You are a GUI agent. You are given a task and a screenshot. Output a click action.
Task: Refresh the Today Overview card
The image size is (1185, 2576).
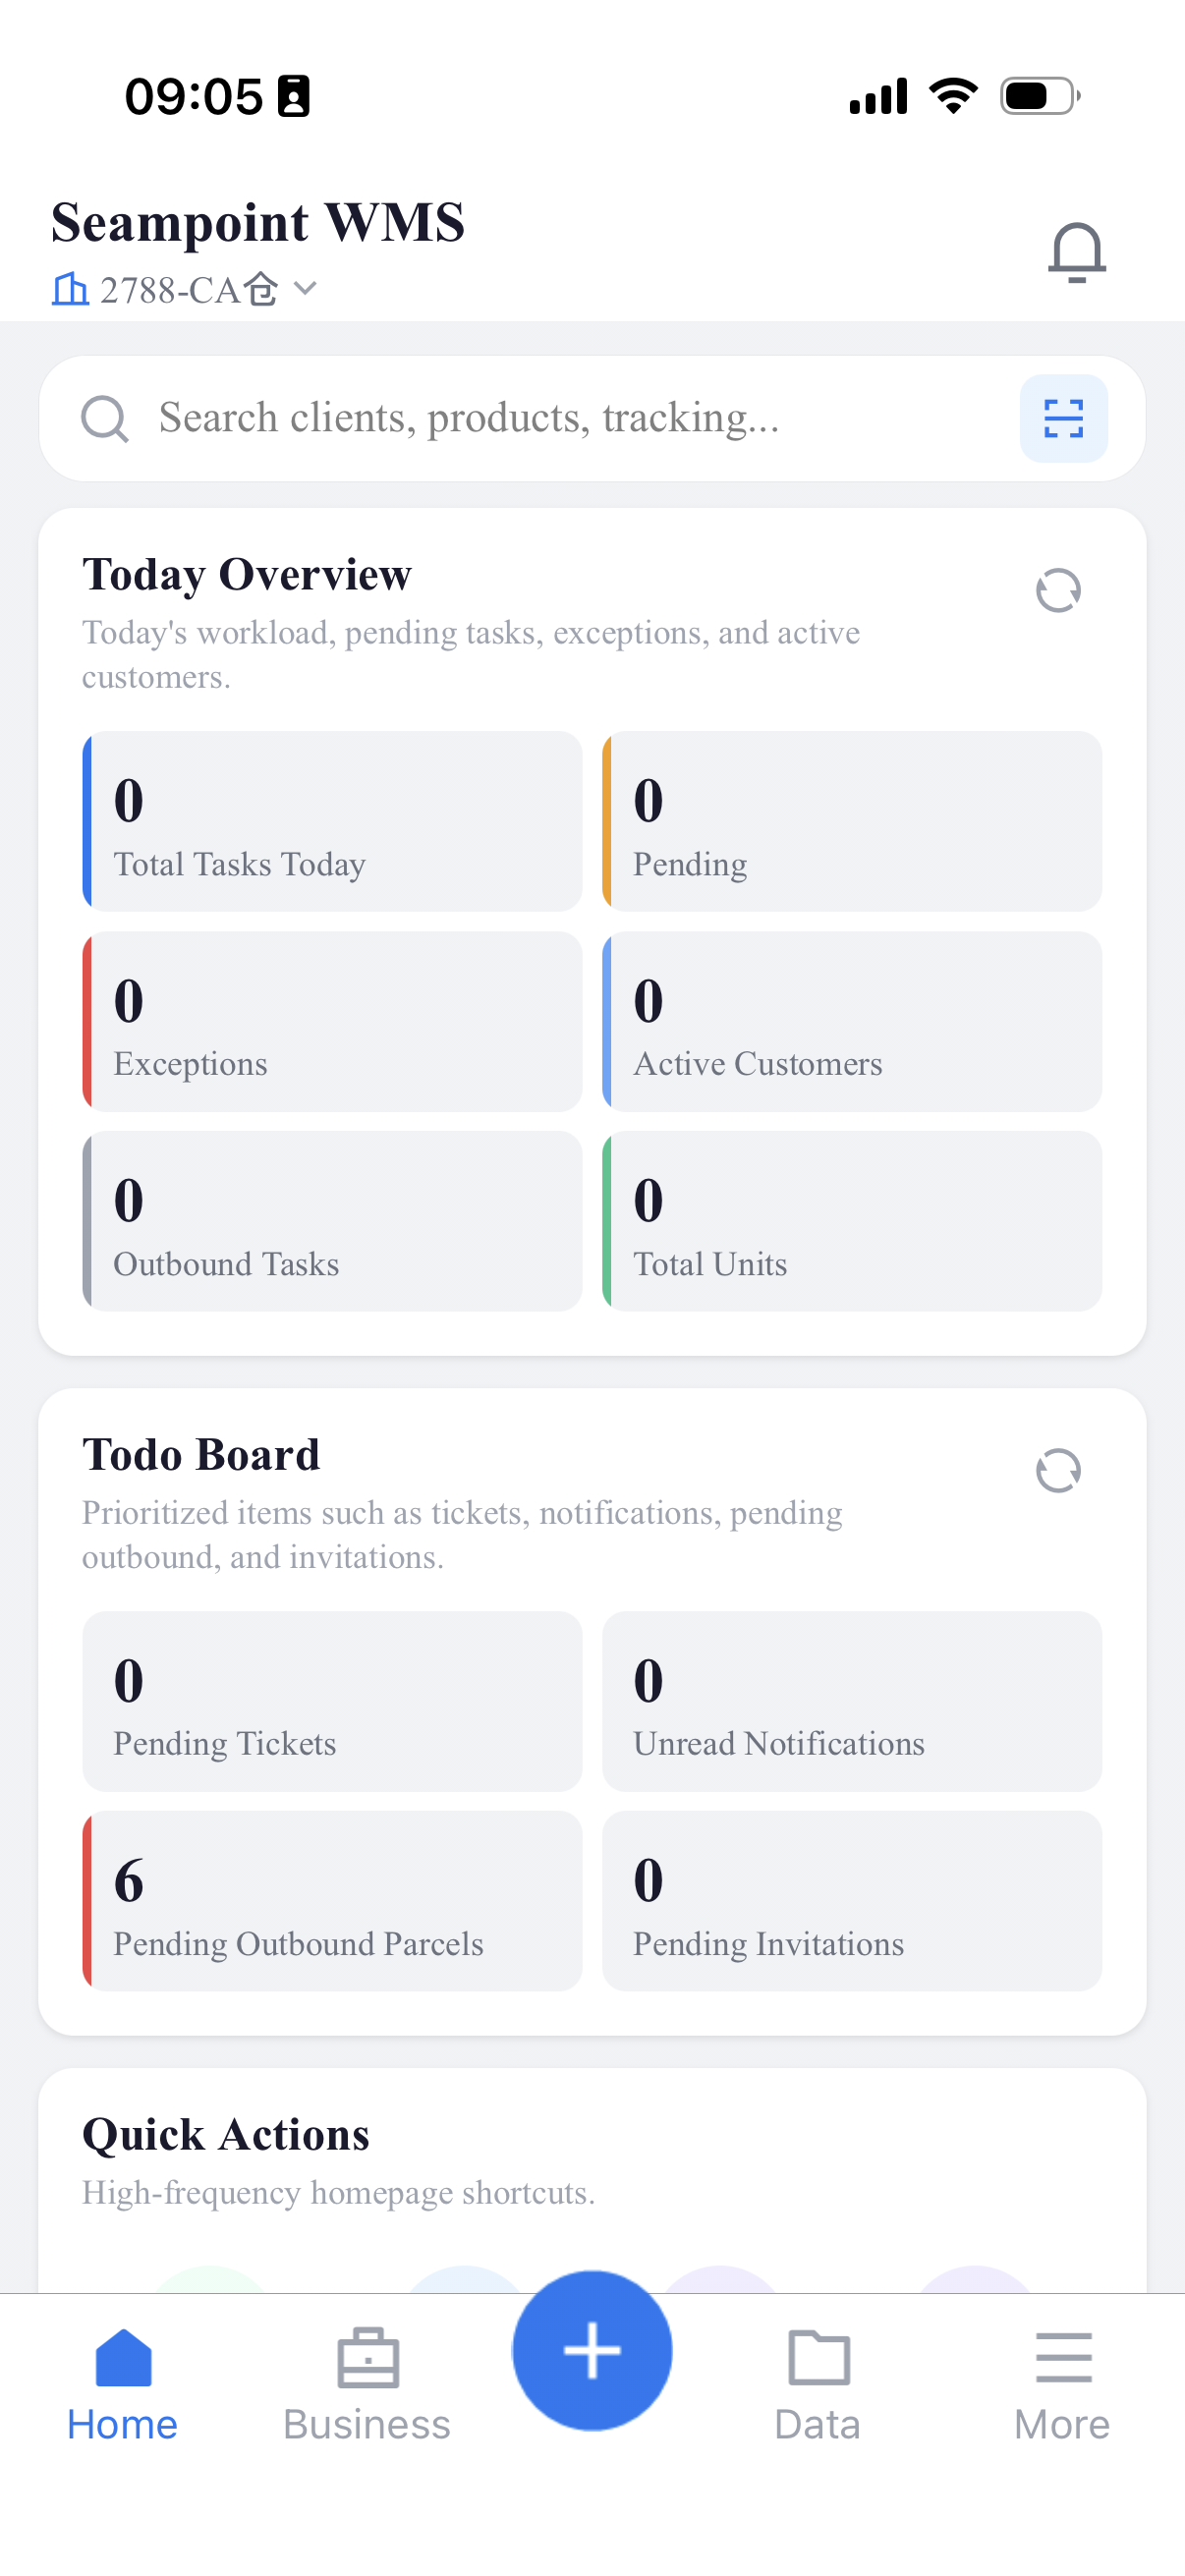[x=1058, y=590]
